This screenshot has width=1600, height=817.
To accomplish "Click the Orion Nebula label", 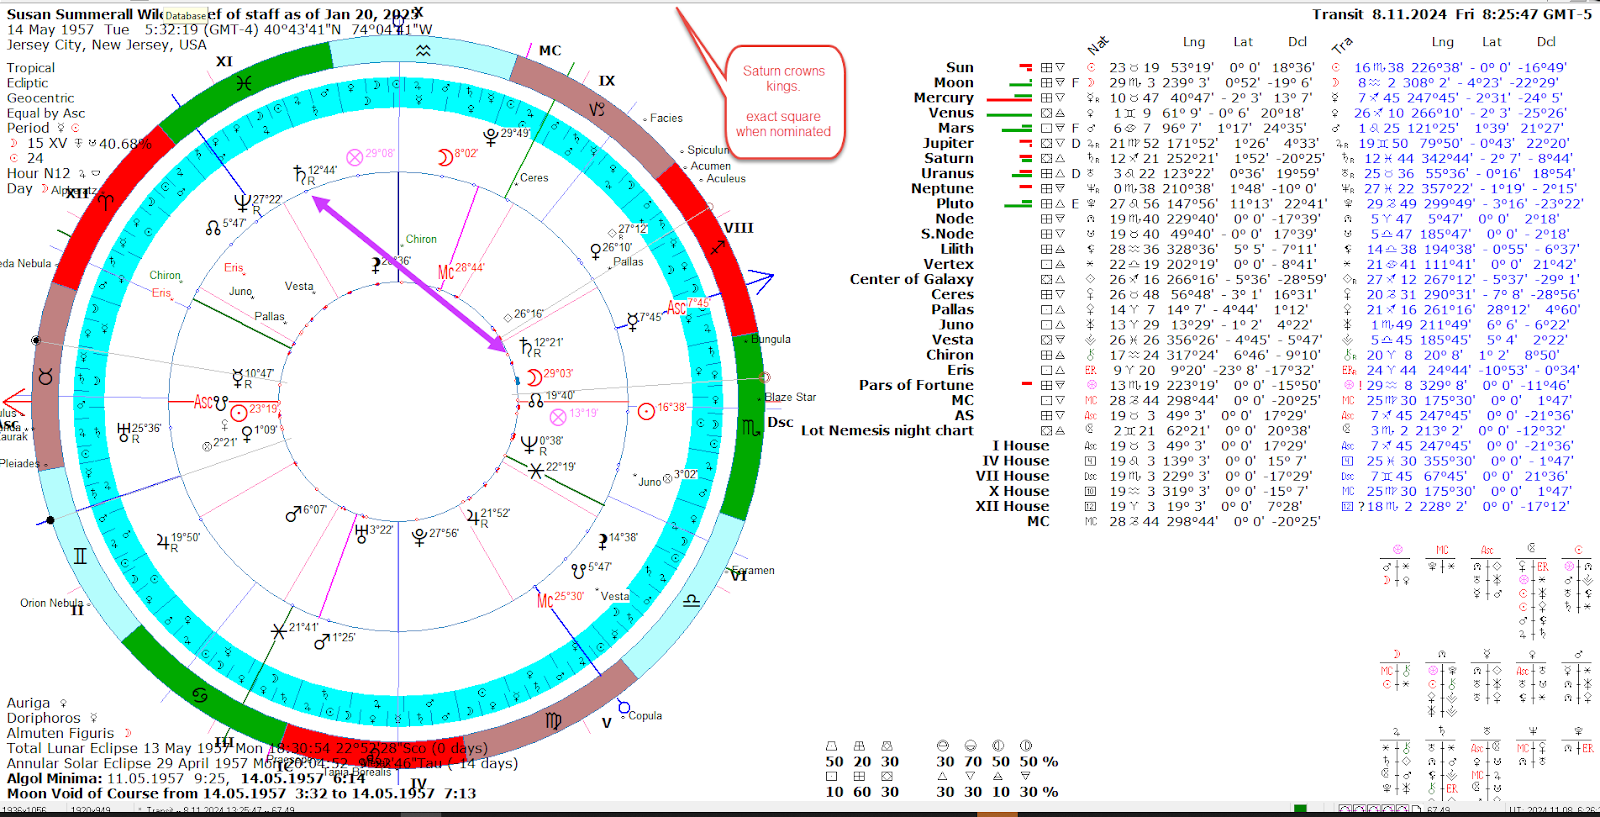I will coord(52,603).
